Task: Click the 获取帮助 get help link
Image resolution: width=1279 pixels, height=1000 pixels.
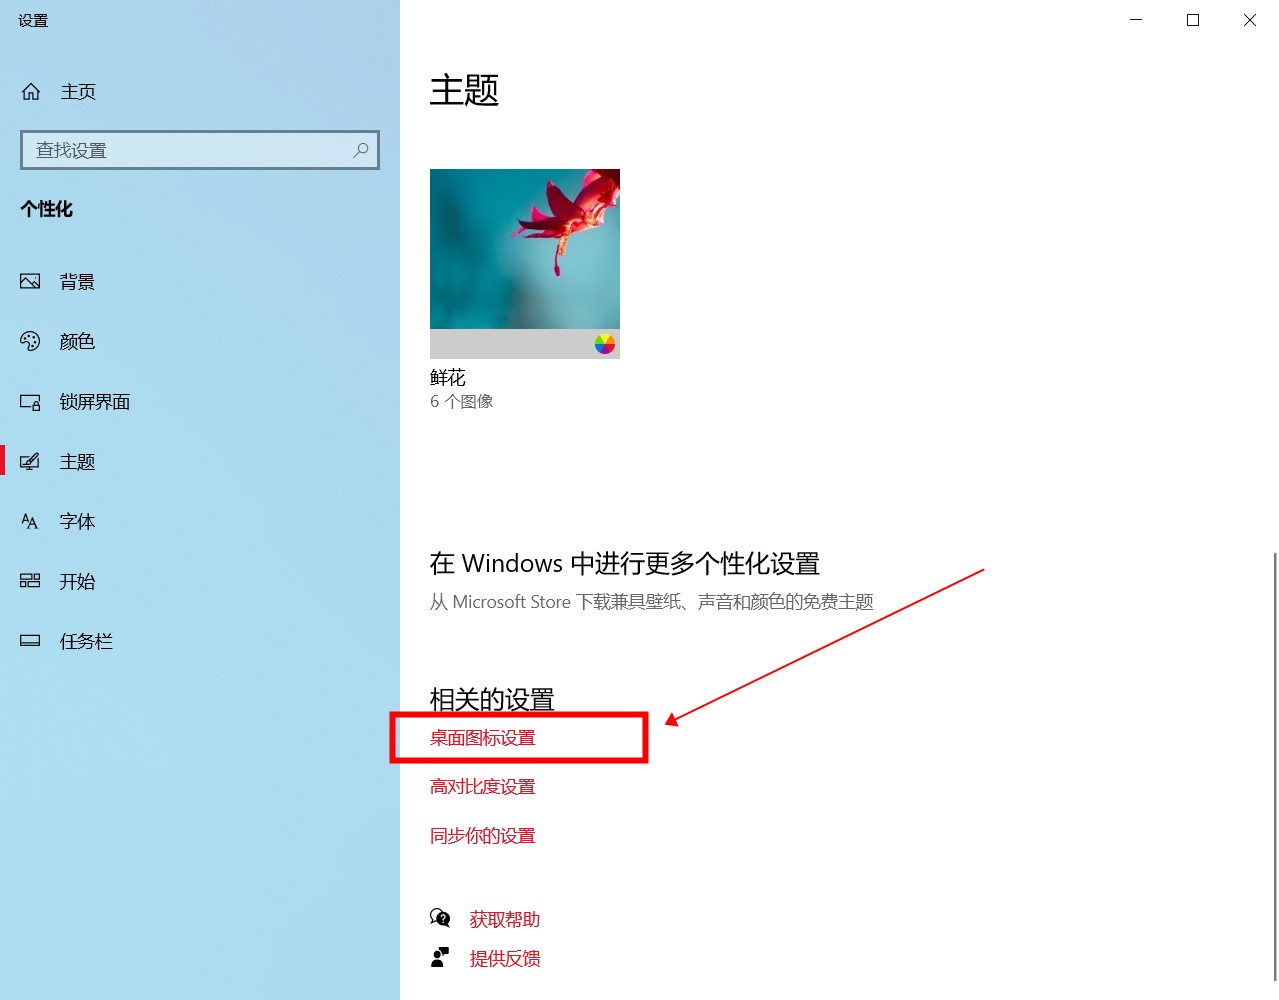Action: [x=505, y=919]
